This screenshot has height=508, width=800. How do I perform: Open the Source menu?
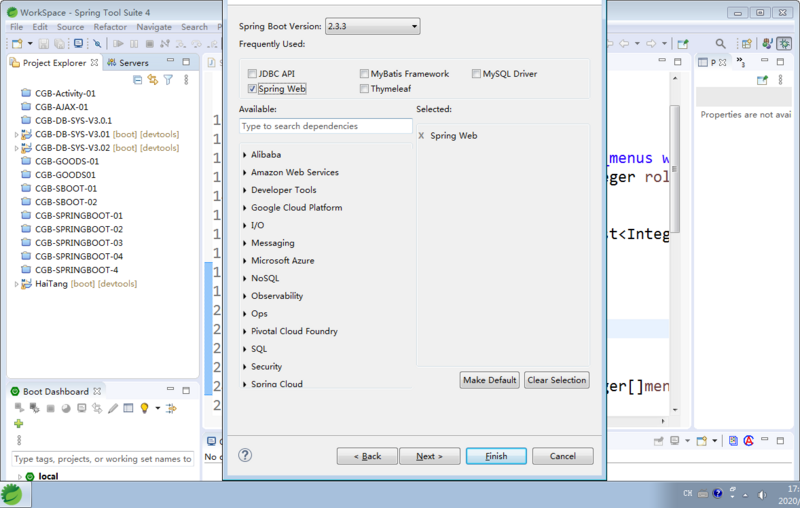pyautogui.click(x=70, y=27)
